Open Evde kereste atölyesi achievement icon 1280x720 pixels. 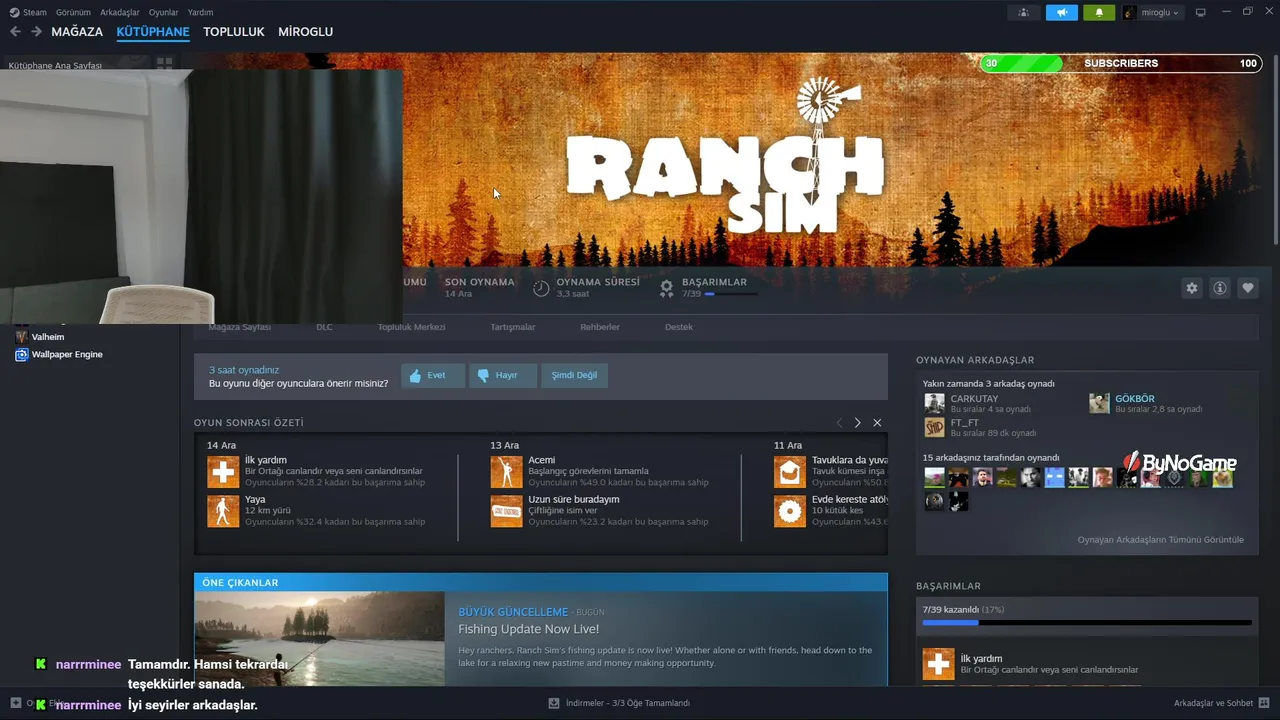(x=790, y=511)
